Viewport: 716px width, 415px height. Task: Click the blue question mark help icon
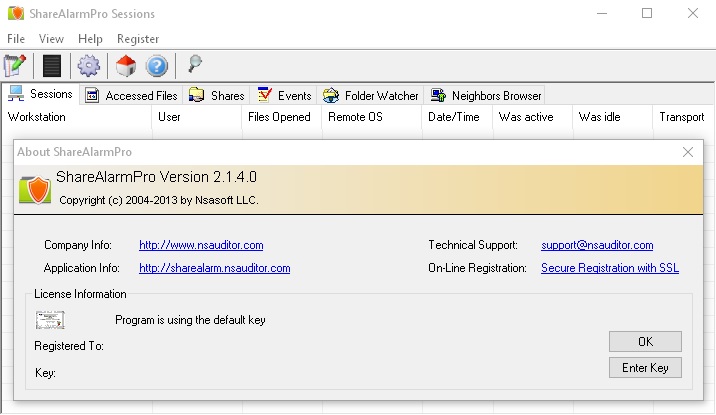pyautogui.click(x=156, y=66)
